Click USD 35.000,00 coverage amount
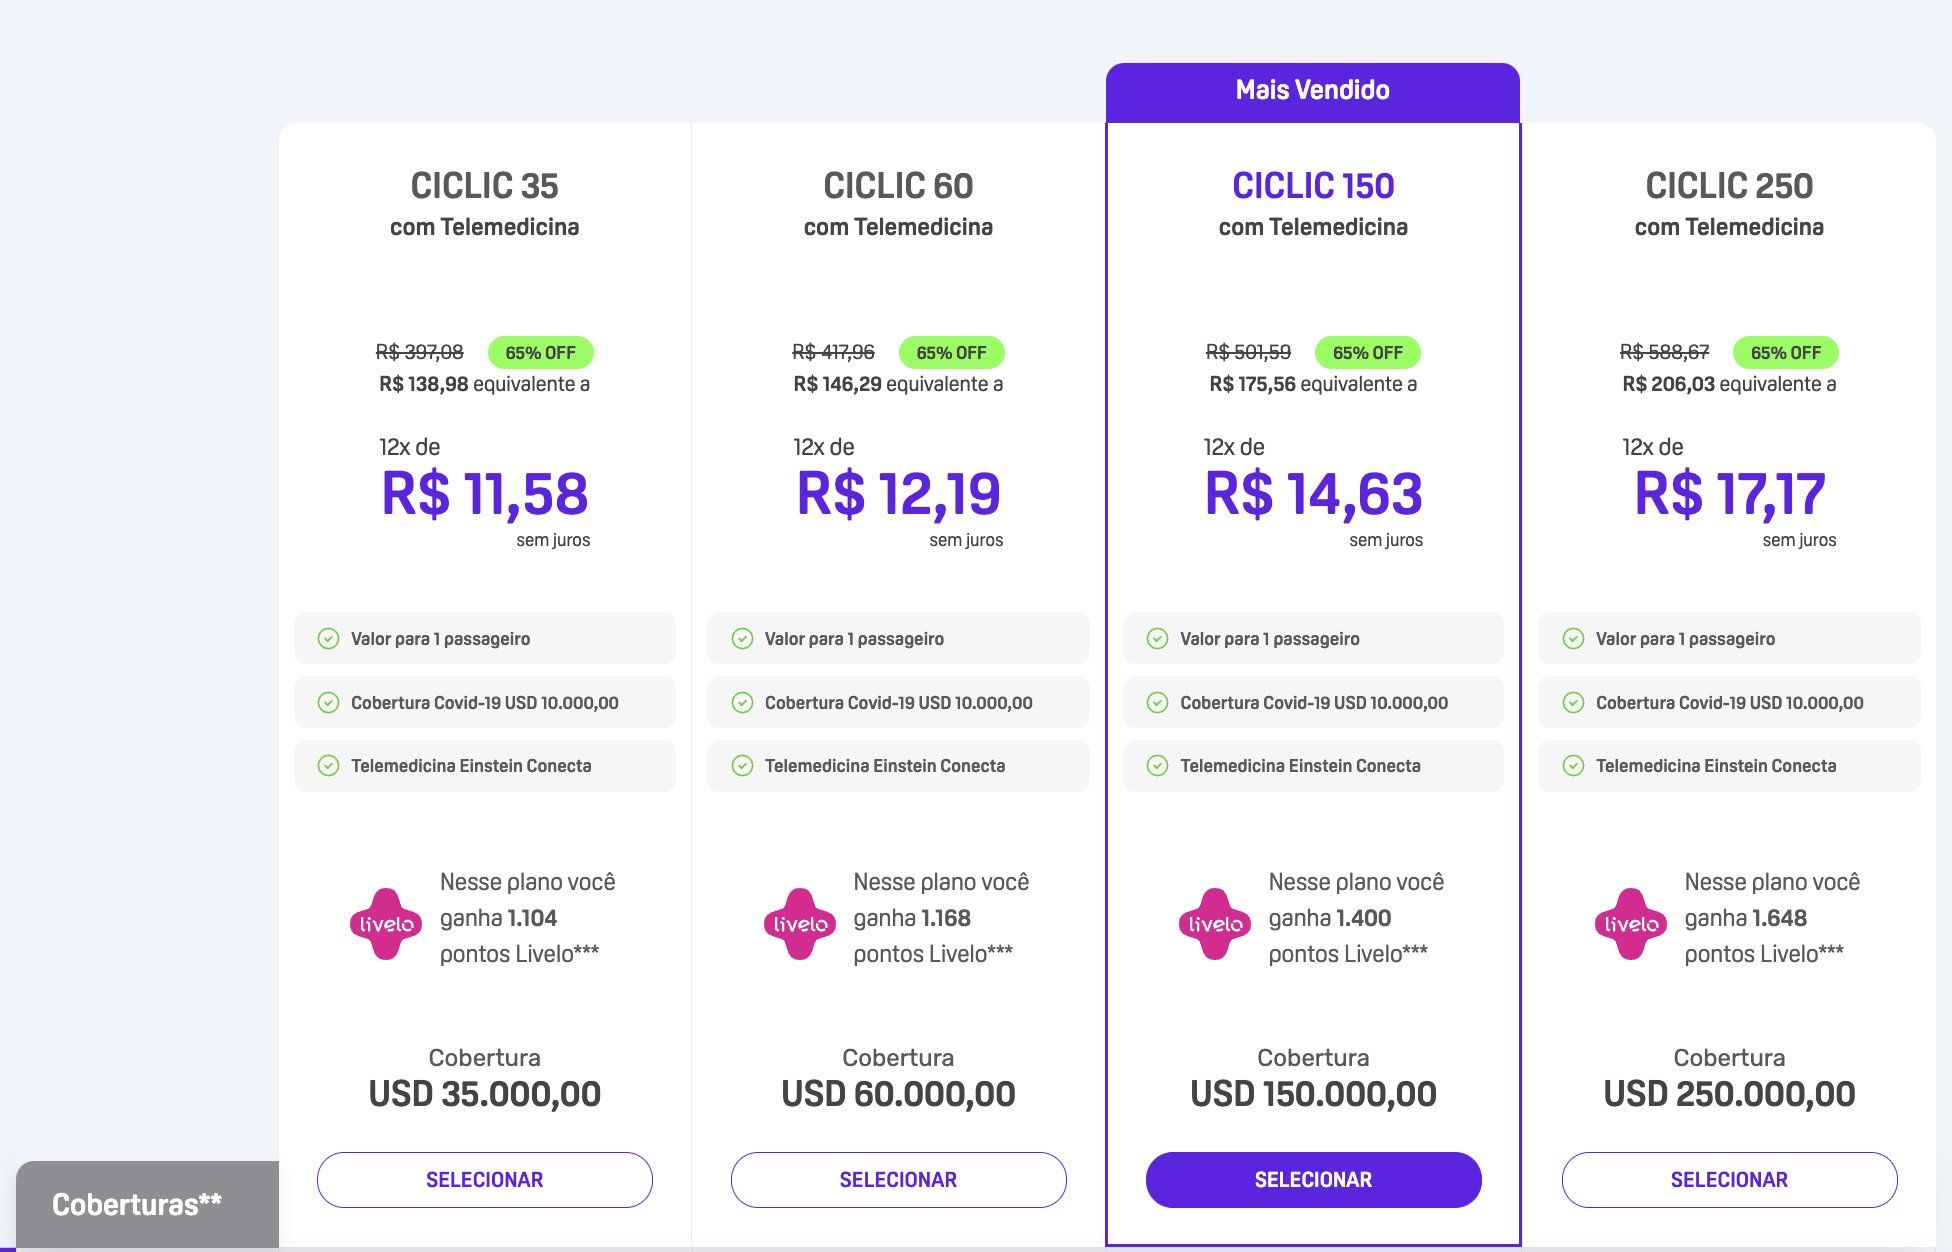The height and width of the screenshot is (1252, 1952). (x=485, y=1094)
